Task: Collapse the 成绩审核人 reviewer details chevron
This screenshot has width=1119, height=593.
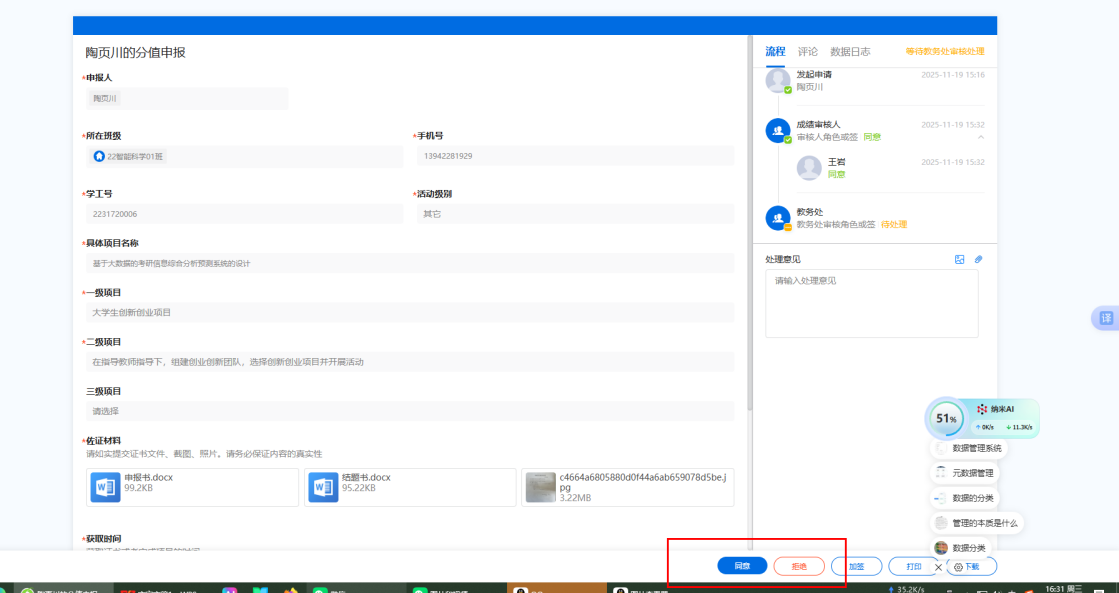Action: [x=980, y=137]
